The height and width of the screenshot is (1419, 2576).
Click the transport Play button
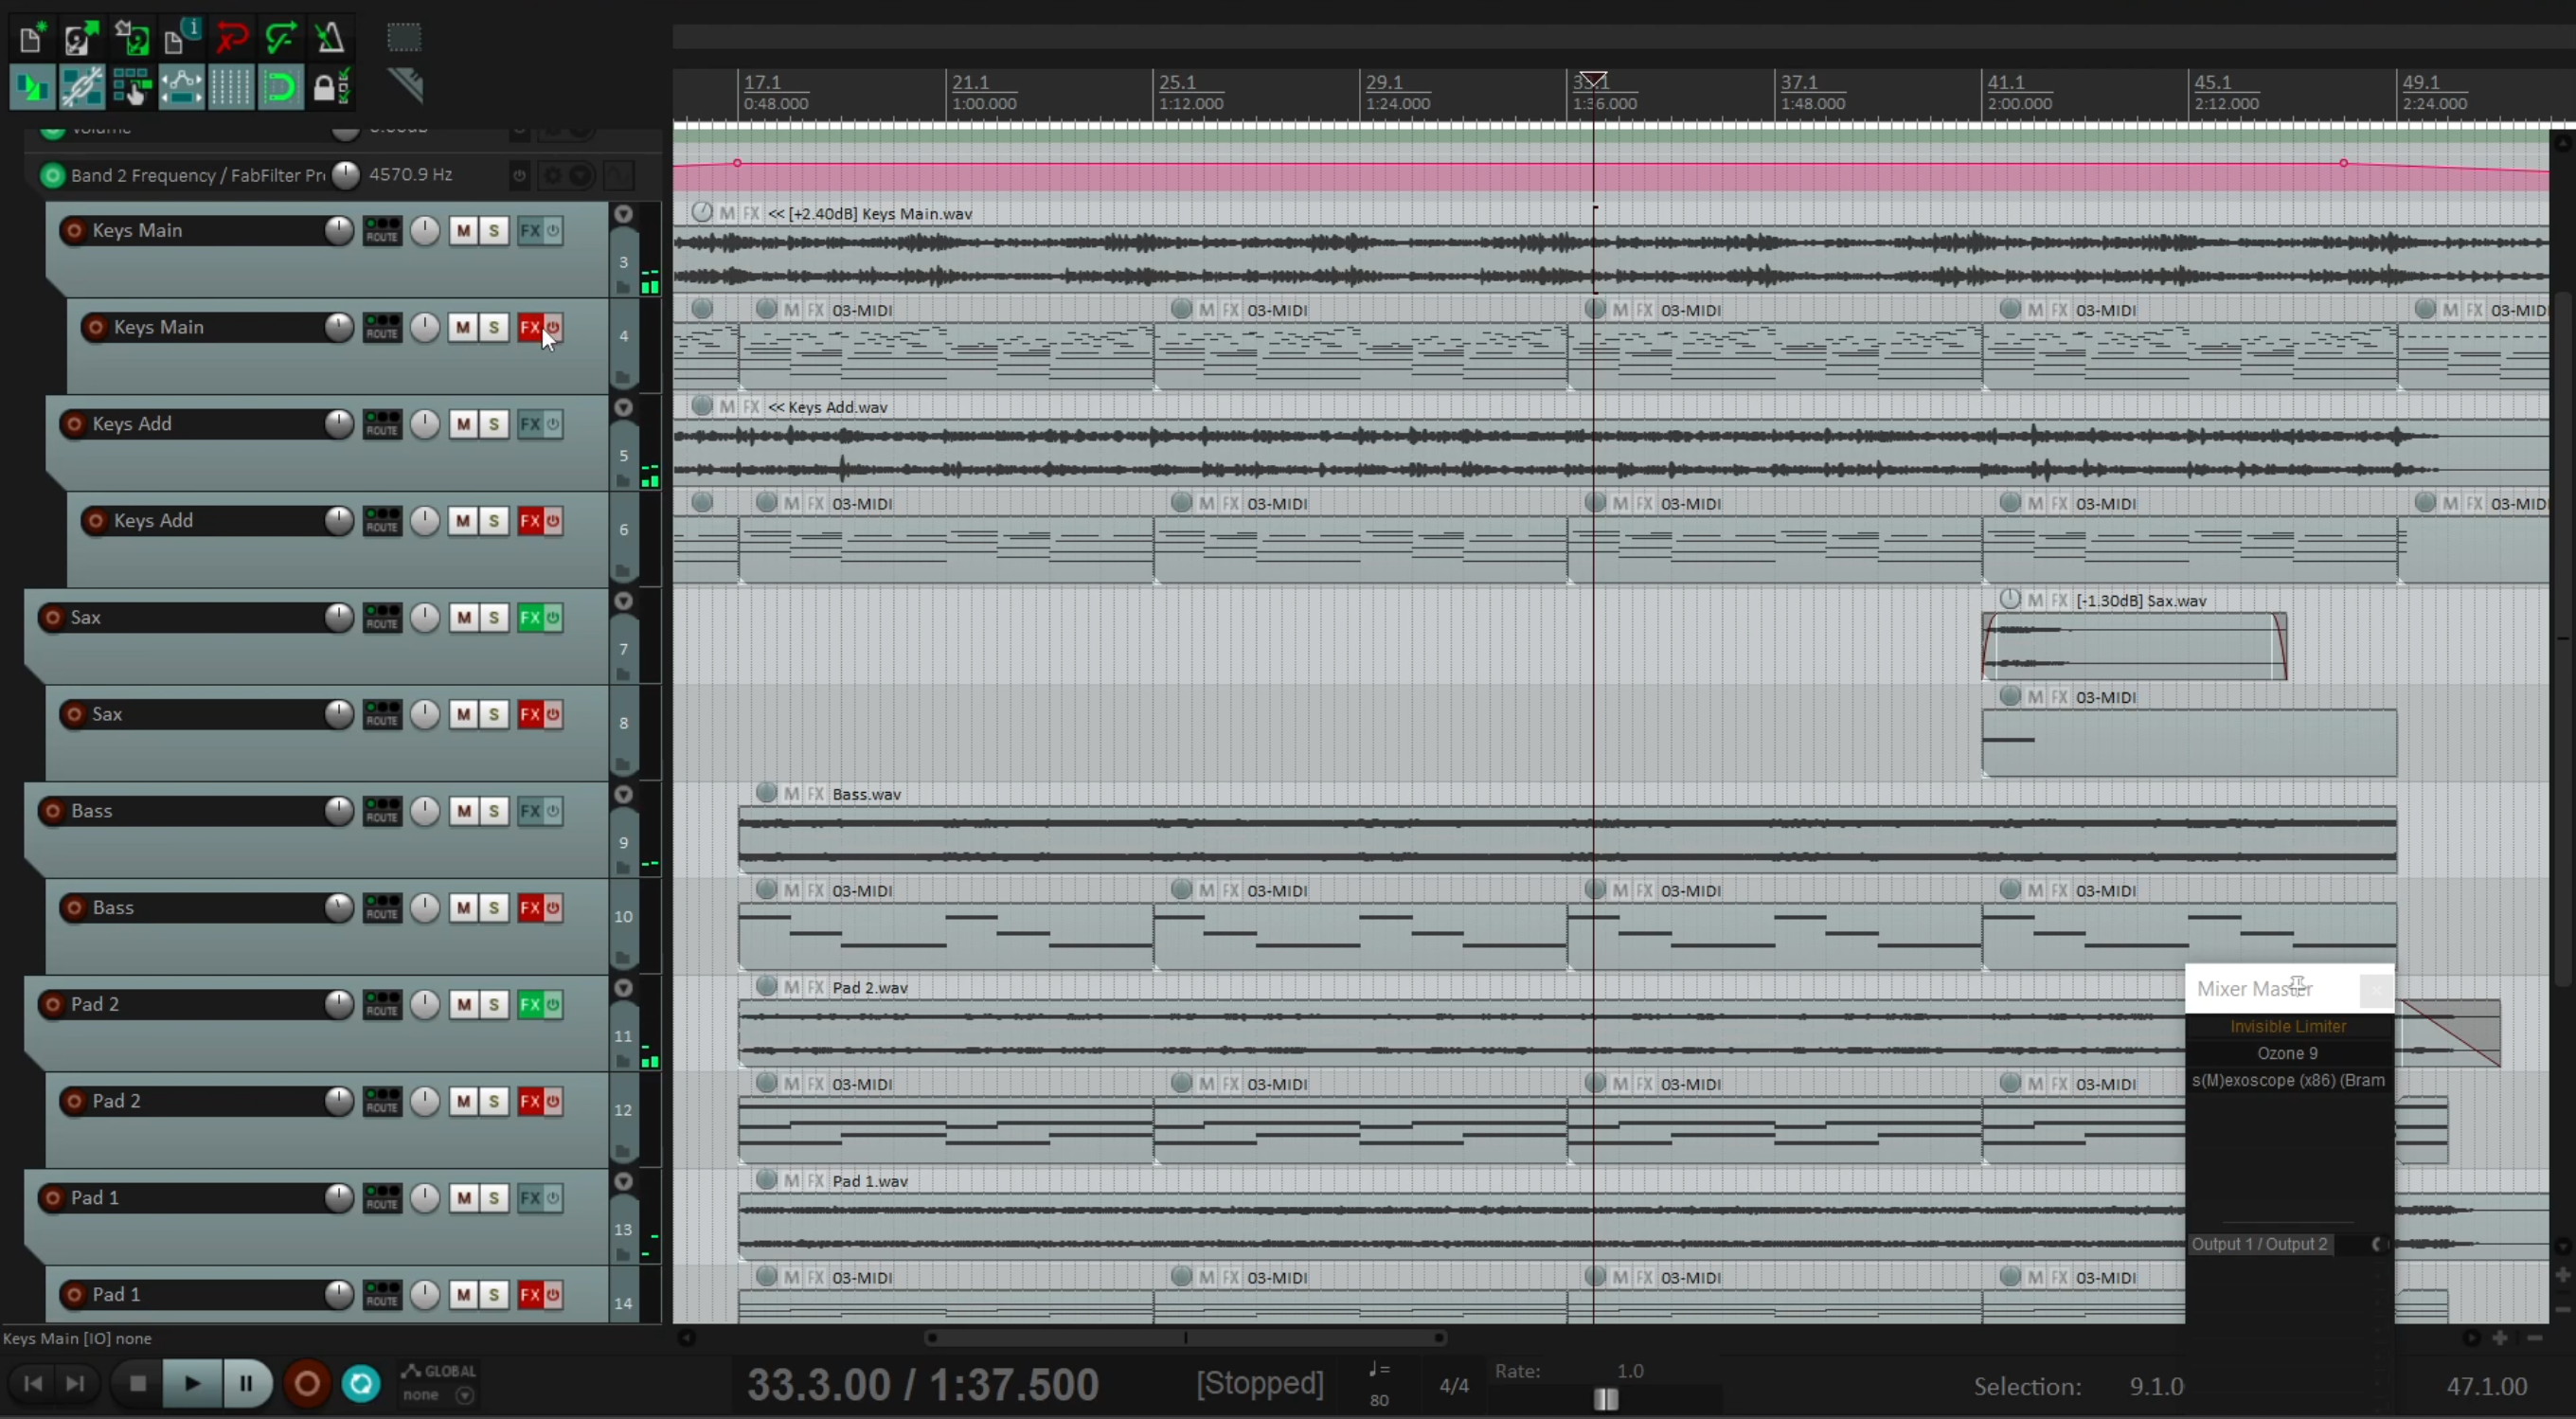192,1384
